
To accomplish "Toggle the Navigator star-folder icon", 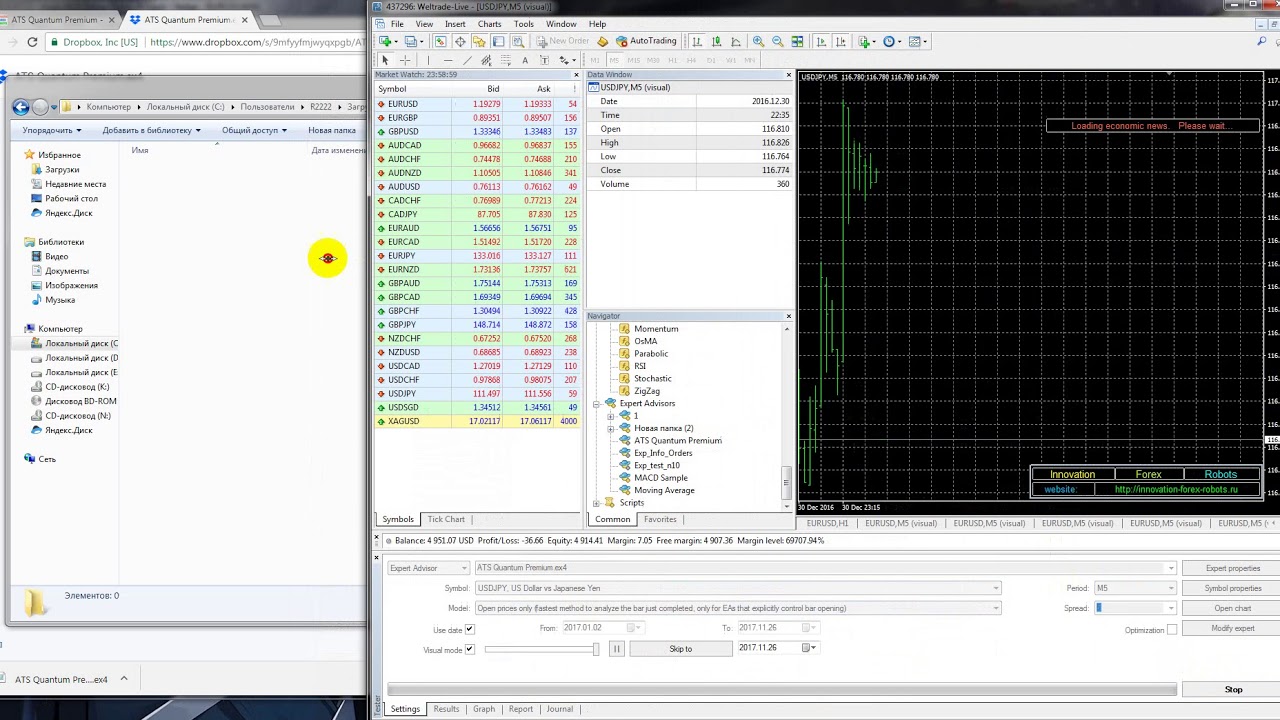I will tap(479, 41).
